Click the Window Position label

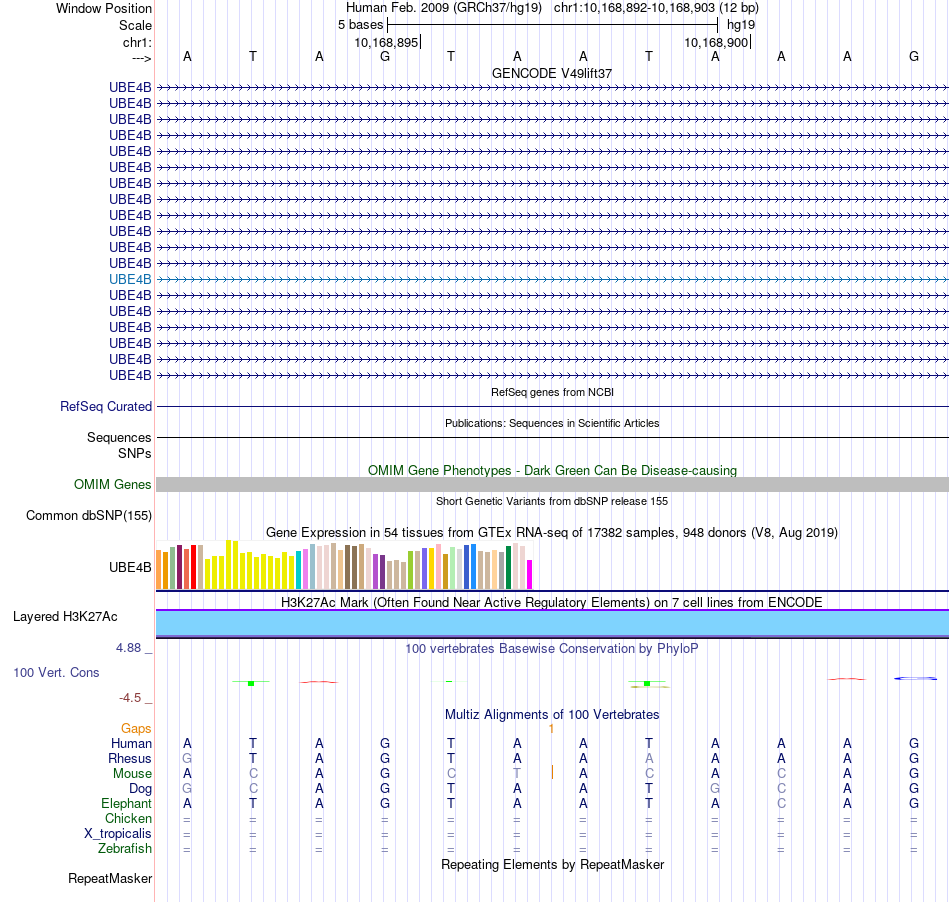pos(104,8)
